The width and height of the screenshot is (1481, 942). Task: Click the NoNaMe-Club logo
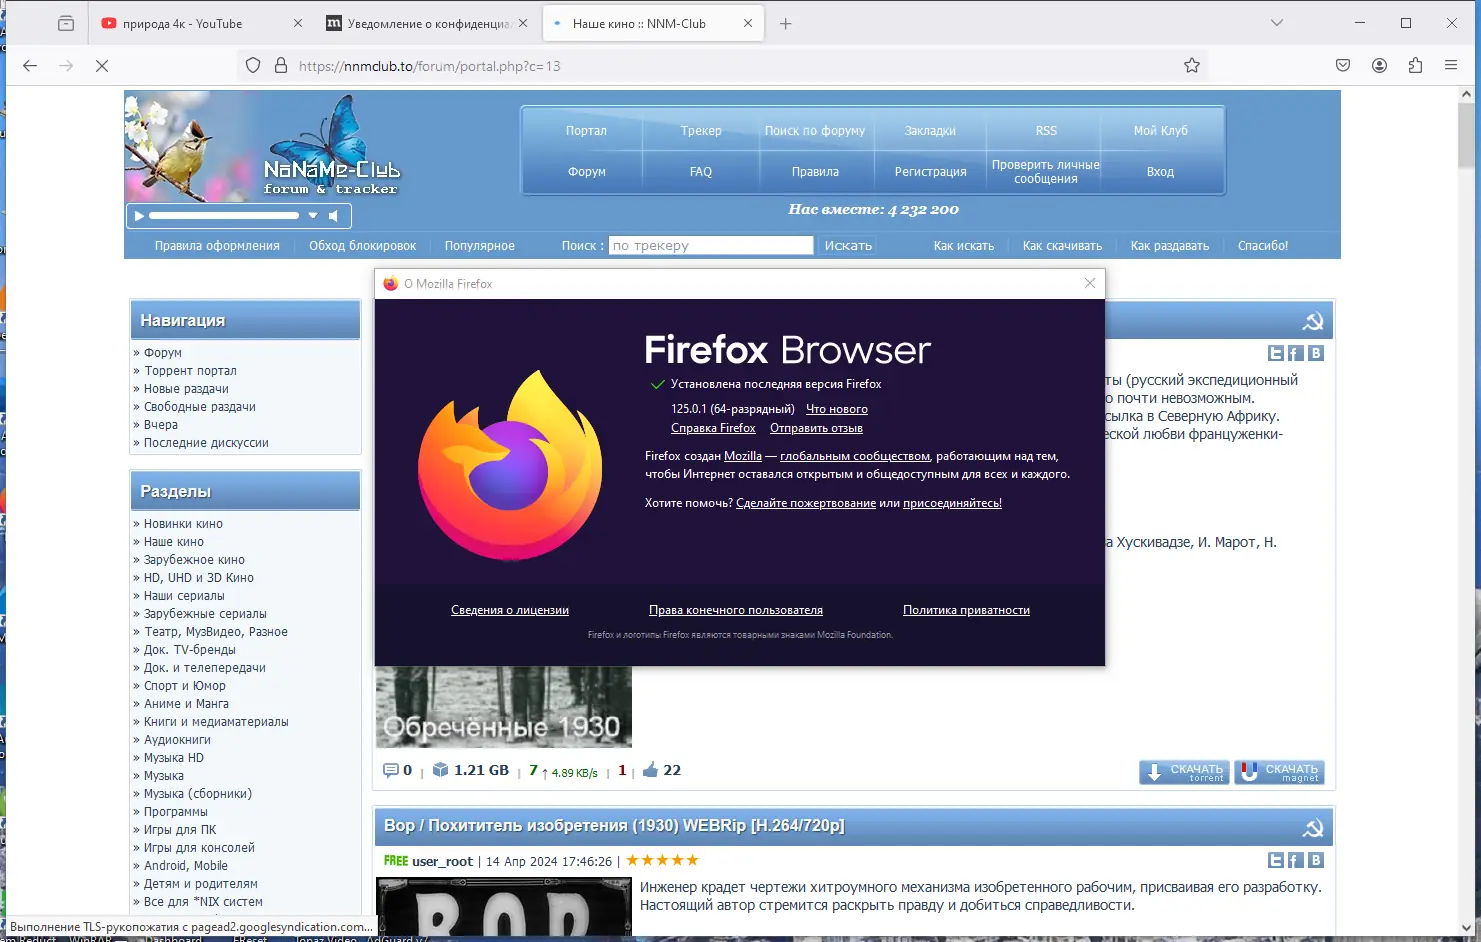pos(331,176)
